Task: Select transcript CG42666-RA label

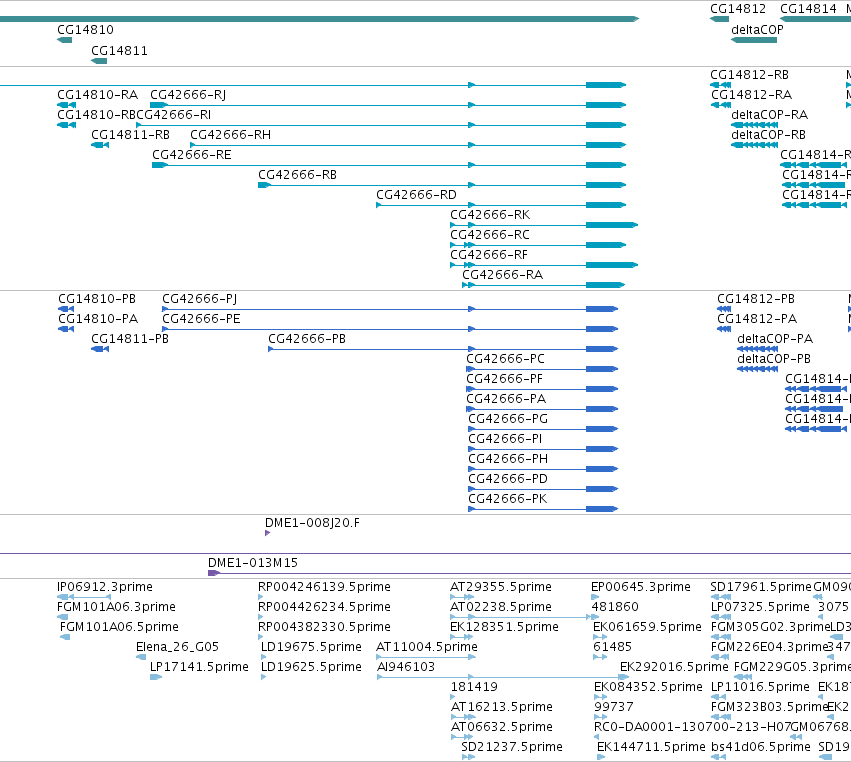Action: 503,275
